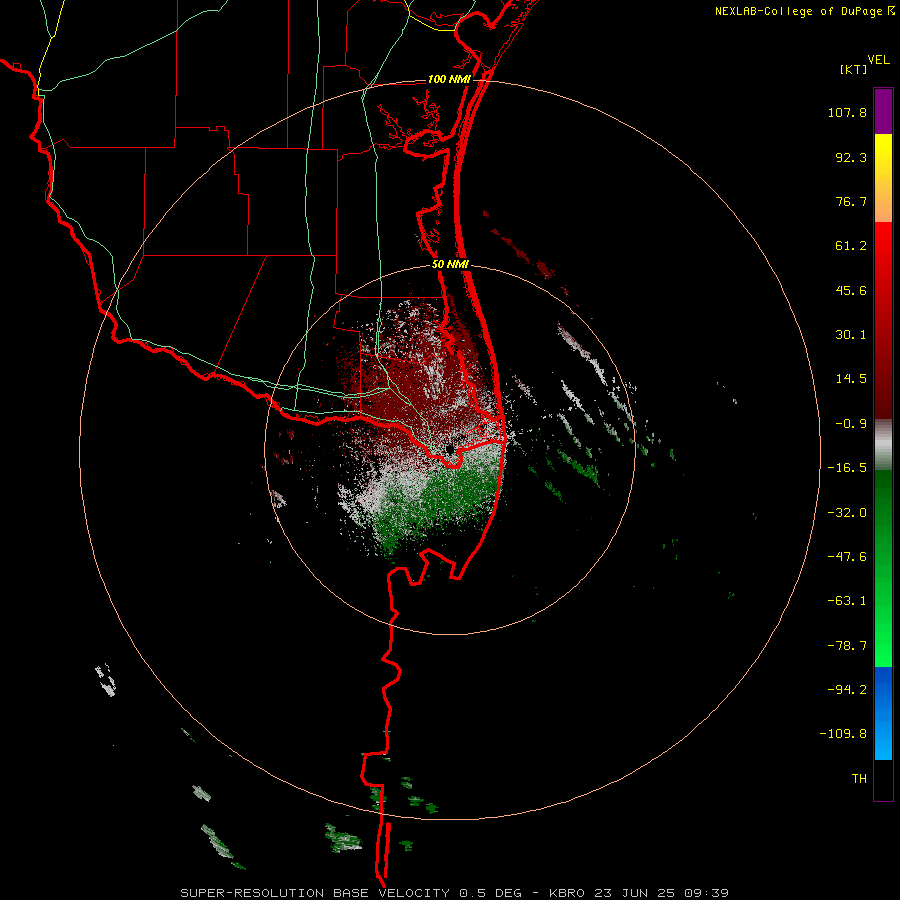900x900 pixels.
Task: Click the black radar site dot at the map center
Action: [450, 449]
